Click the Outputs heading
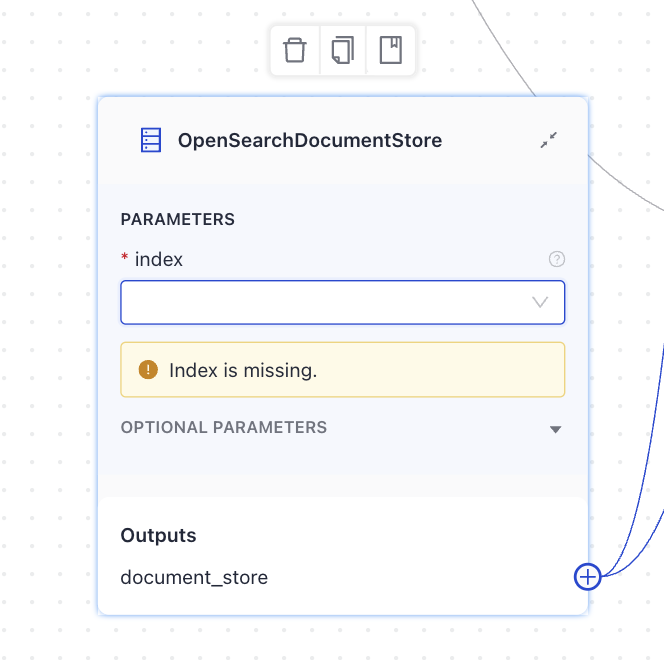 click(x=158, y=536)
